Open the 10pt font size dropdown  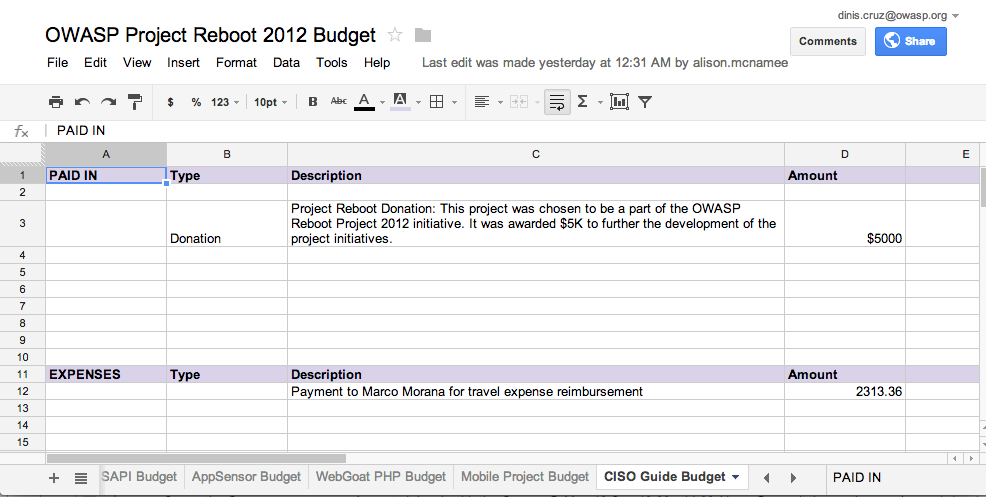point(271,102)
